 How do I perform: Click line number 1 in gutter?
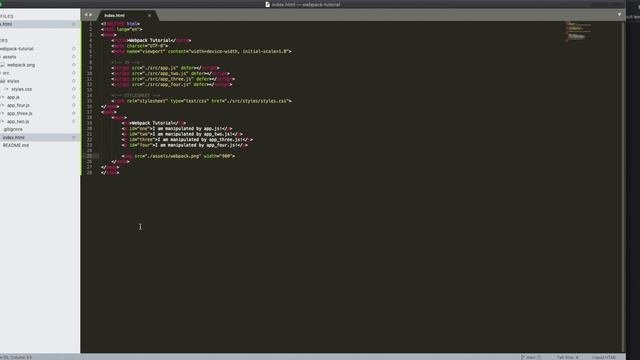[x=90, y=24]
